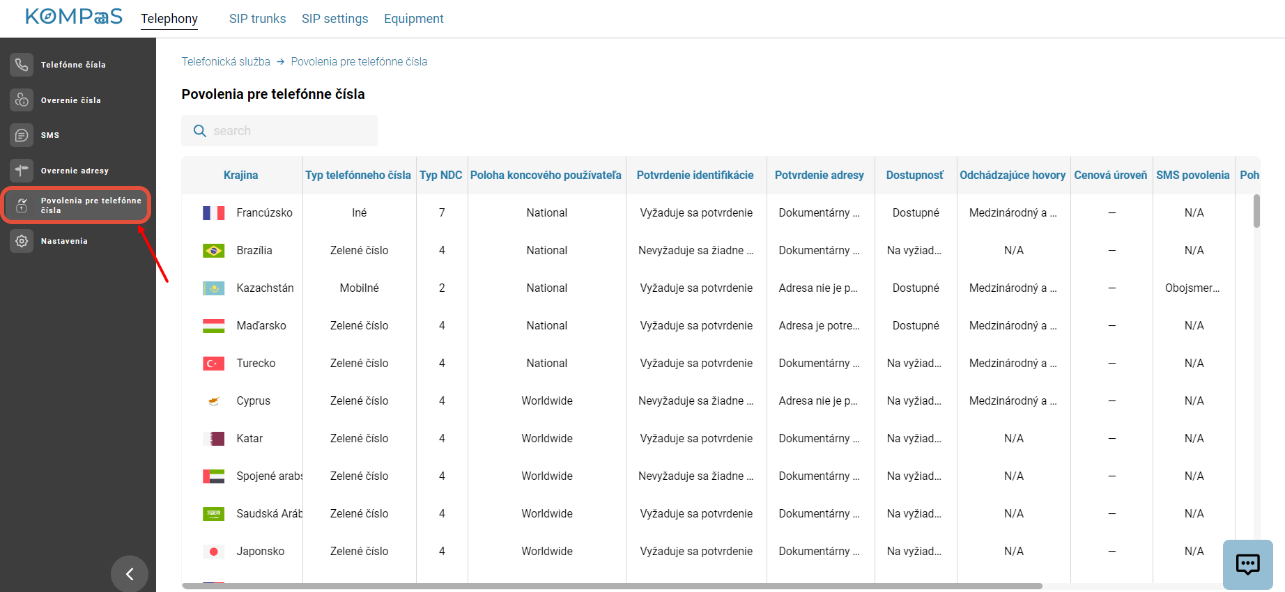Viewport: 1285px width, 592px height.
Task: Open the chat support widget
Action: click(1248, 564)
